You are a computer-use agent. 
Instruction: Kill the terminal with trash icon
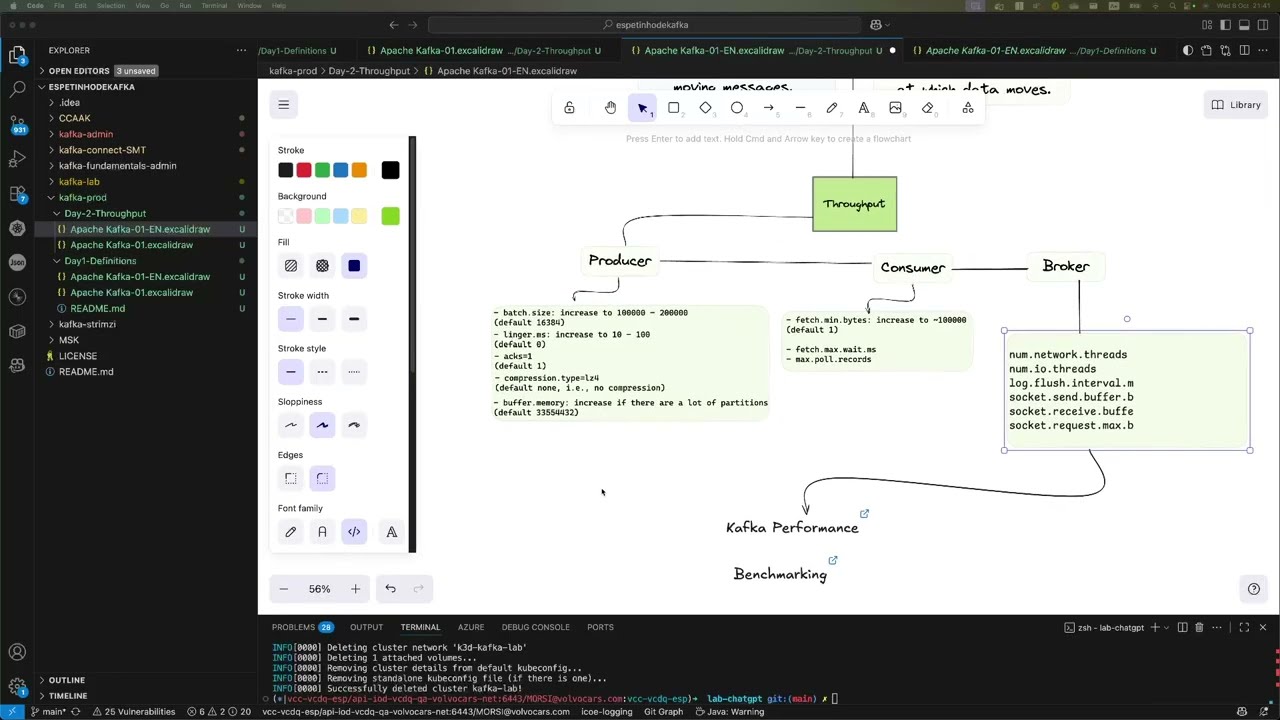(x=1201, y=627)
